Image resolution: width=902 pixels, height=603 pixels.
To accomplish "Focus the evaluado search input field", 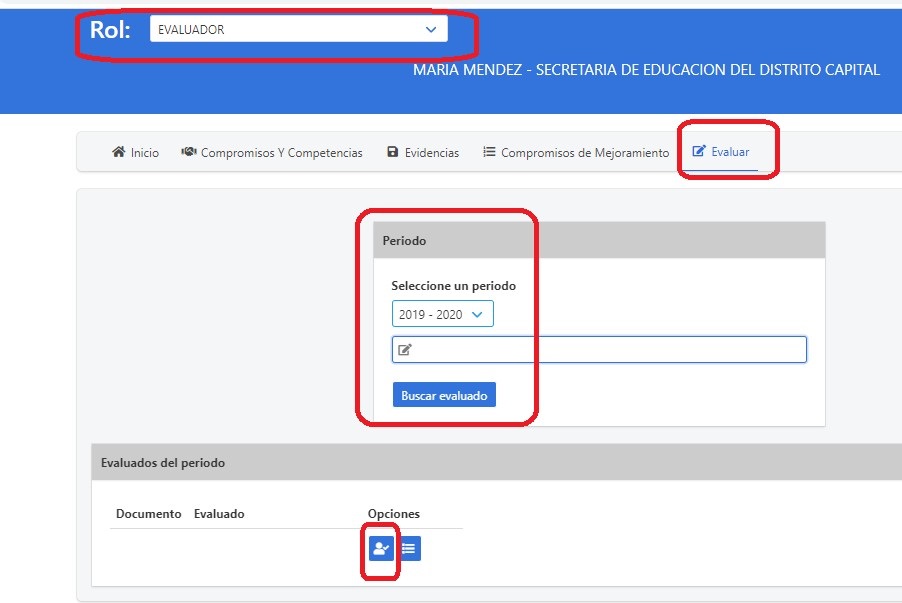I will (599, 349).
